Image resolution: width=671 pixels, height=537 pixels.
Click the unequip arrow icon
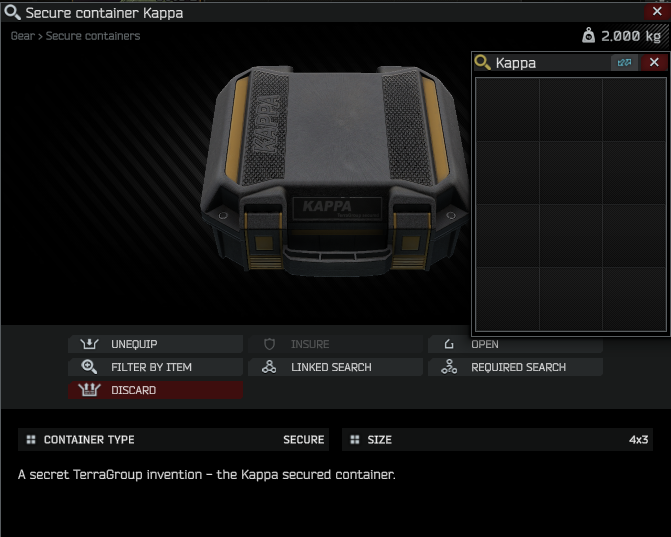[x=89, y=344]
